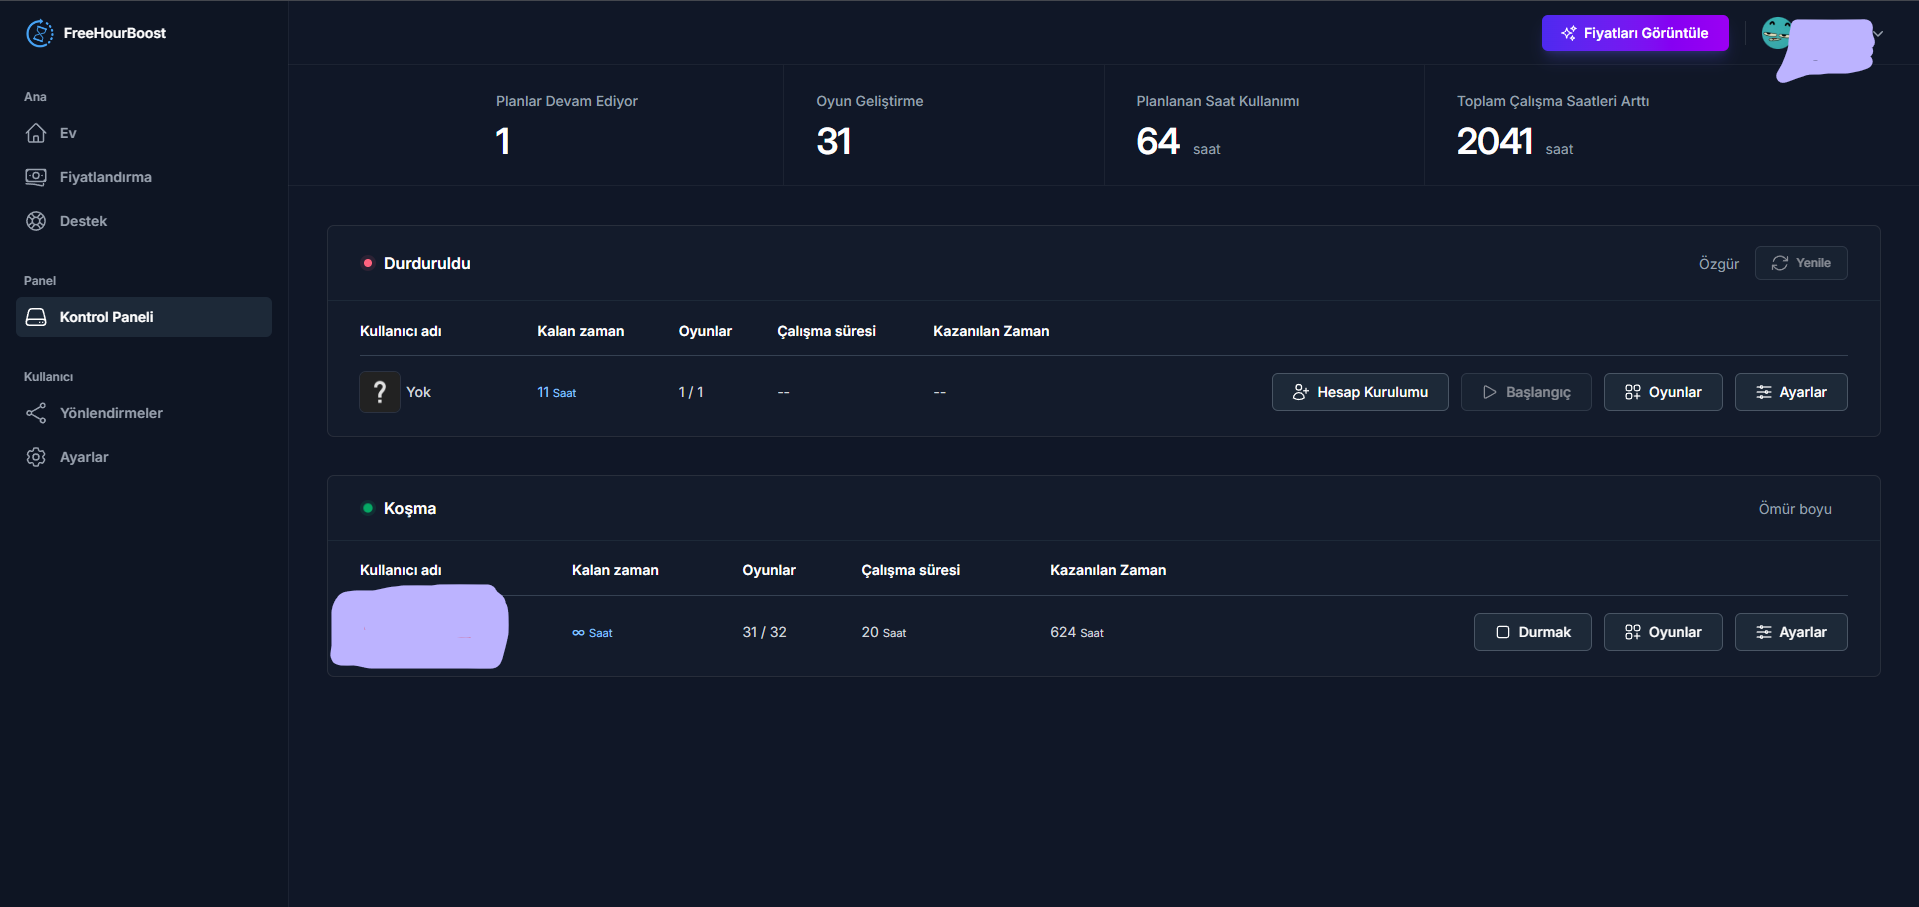Click the 64 planned hours value
This screenshot has width=1919, height=907.
1158,141
